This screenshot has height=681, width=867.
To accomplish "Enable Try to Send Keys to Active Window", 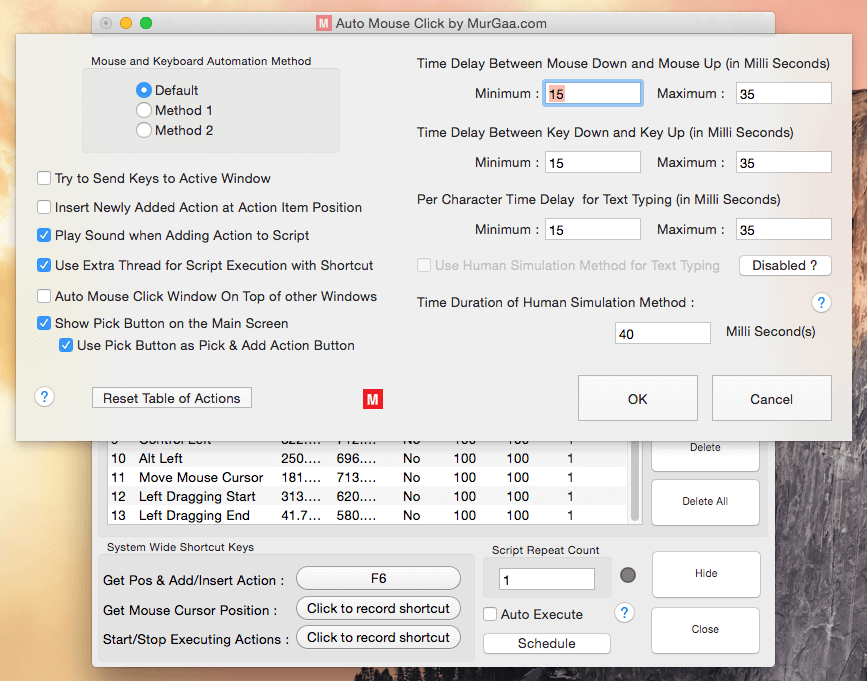I will [44, 178].
